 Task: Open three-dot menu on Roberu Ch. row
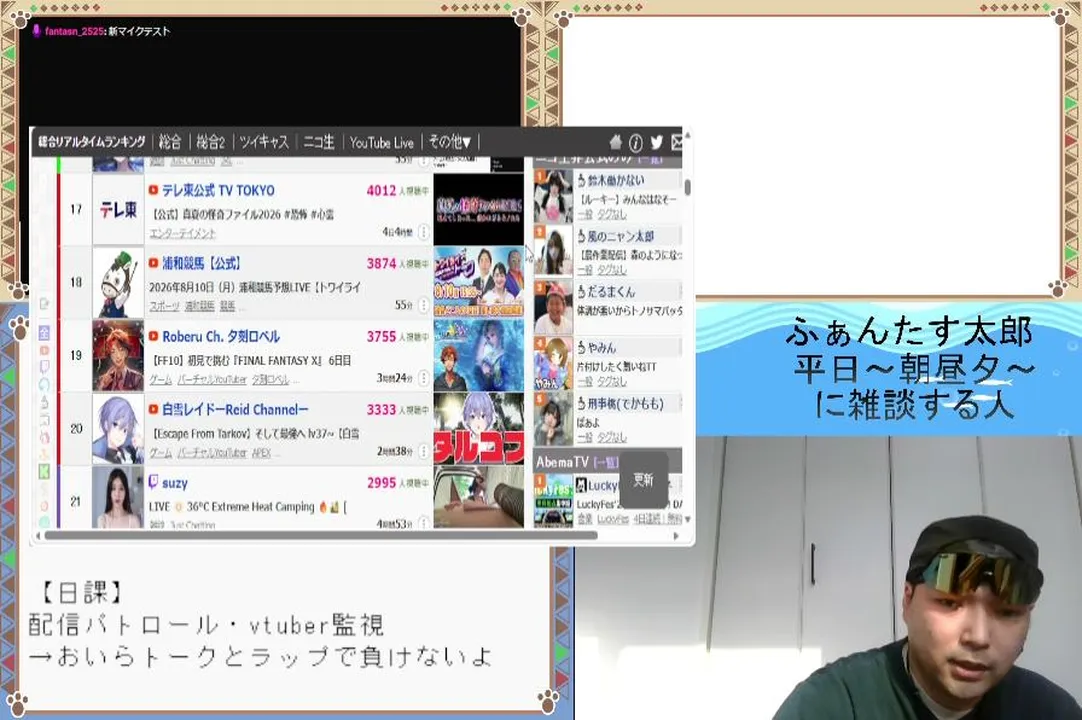(x=424, y=378)
